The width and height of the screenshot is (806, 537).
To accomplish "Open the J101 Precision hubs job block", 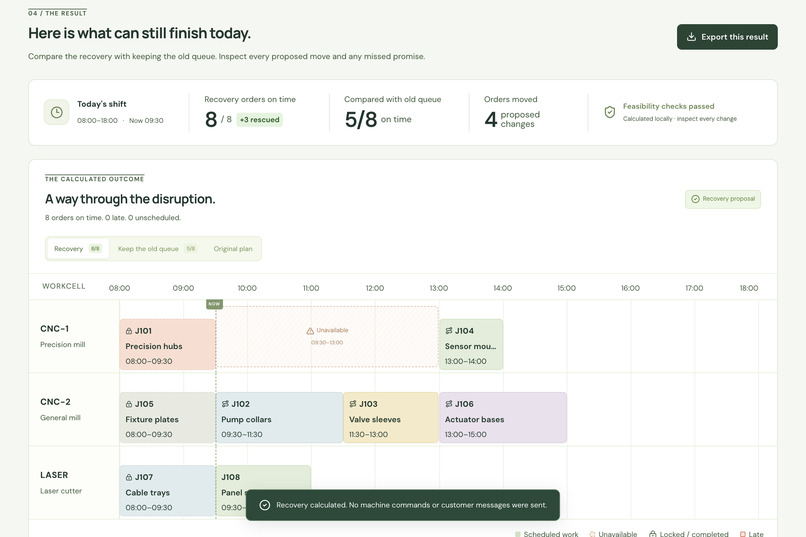I will coord(168,345).
